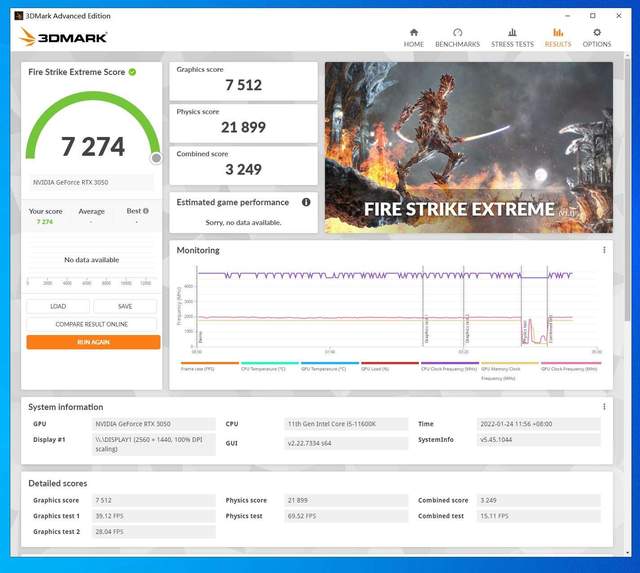Click the Results chart icon
Screen dimensions: 640x573
click(558, 32)
